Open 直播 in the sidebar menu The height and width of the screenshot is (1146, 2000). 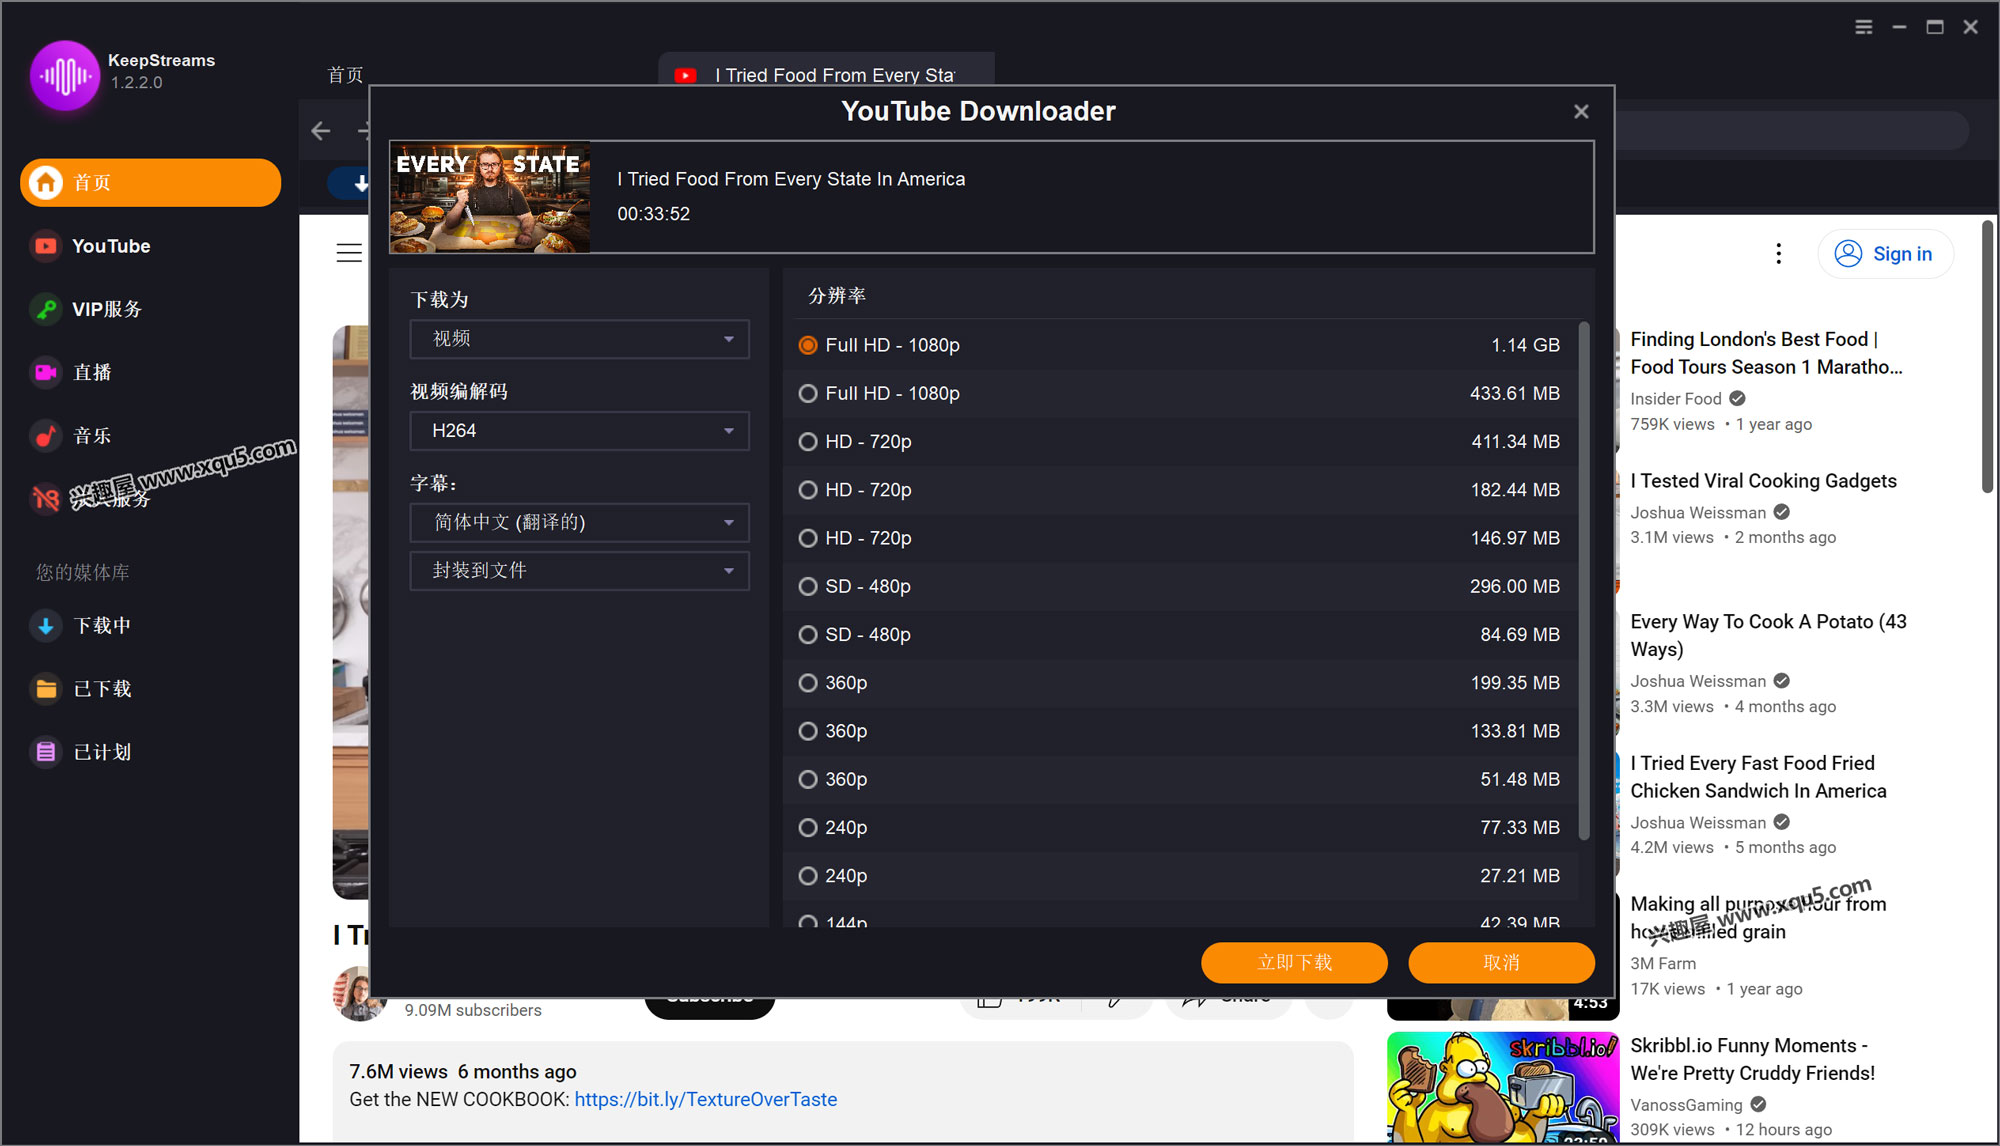150,372
